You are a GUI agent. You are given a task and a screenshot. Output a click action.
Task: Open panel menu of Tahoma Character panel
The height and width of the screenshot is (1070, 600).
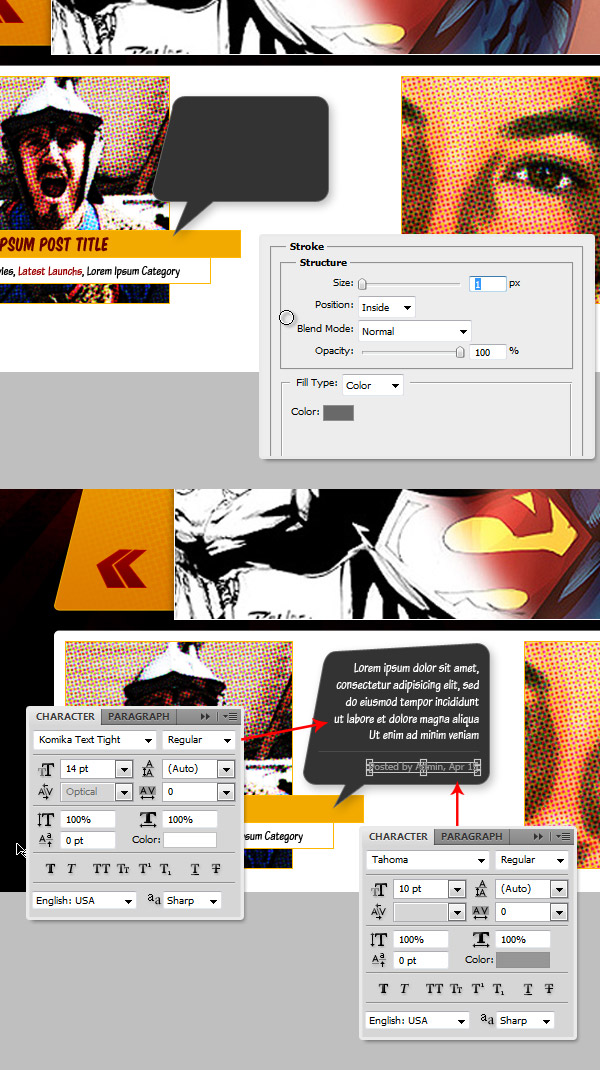(563, 836)
